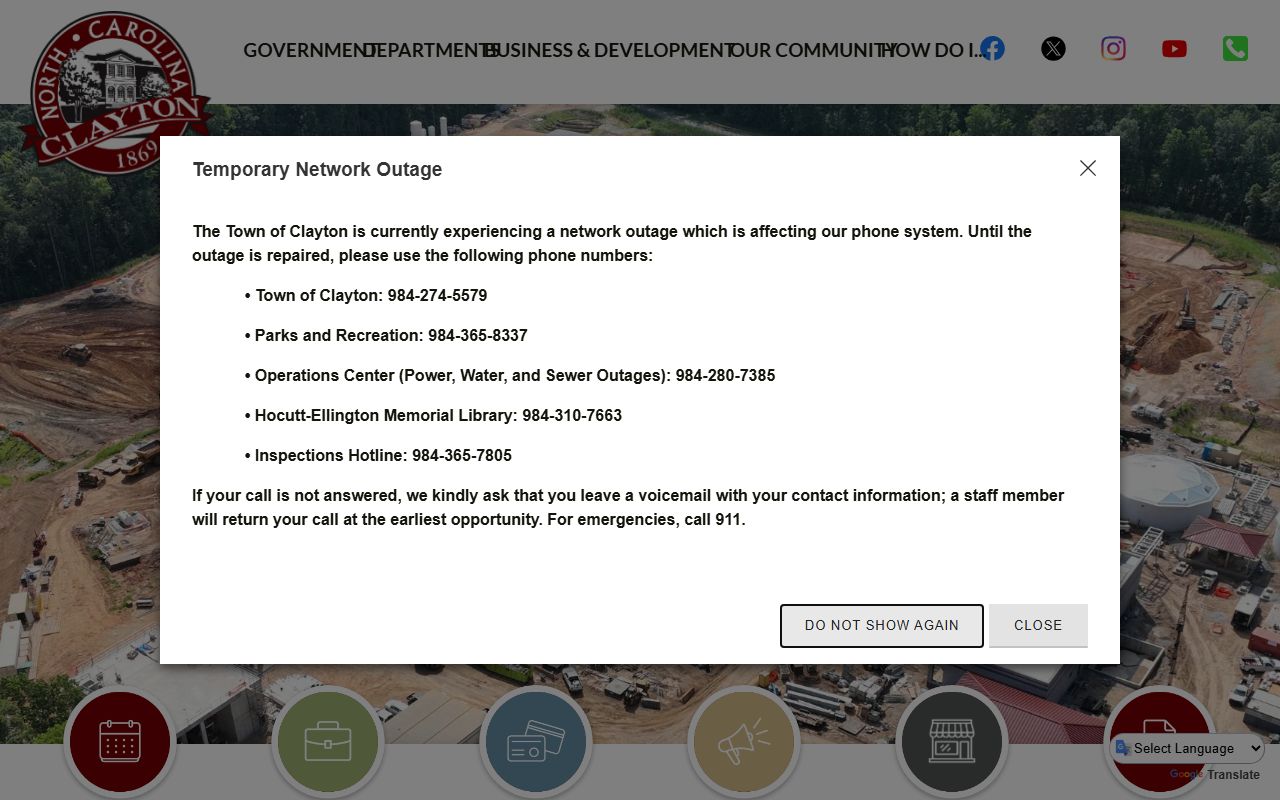Open the X (Twitter) social link
This screenshot has width=1280, height=800.
(1053, 48)
